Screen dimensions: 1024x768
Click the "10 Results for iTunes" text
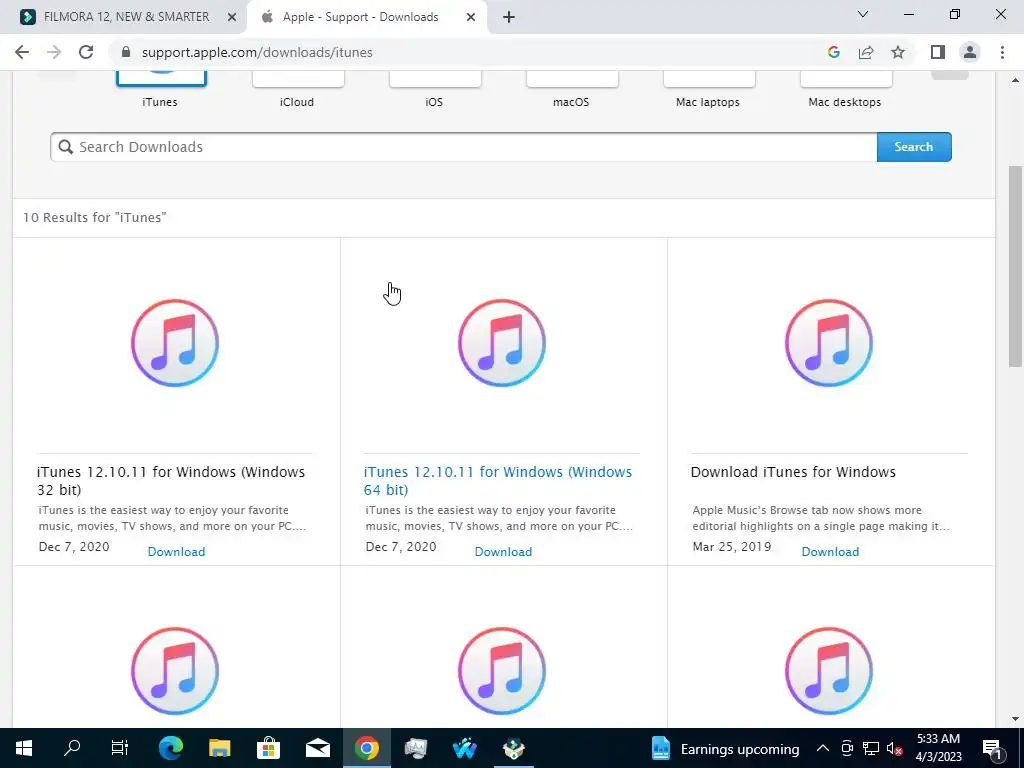95,217
